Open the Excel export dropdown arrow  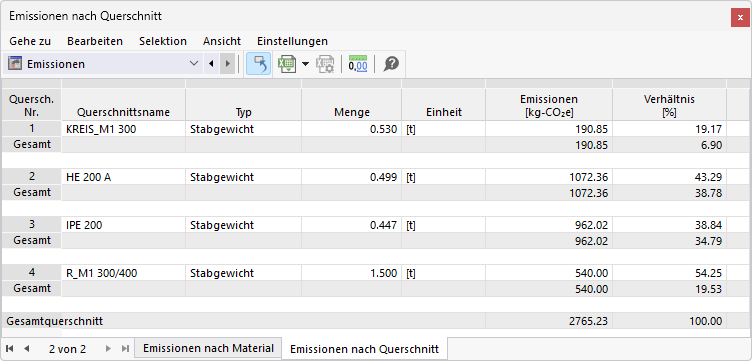coord(306,64)
